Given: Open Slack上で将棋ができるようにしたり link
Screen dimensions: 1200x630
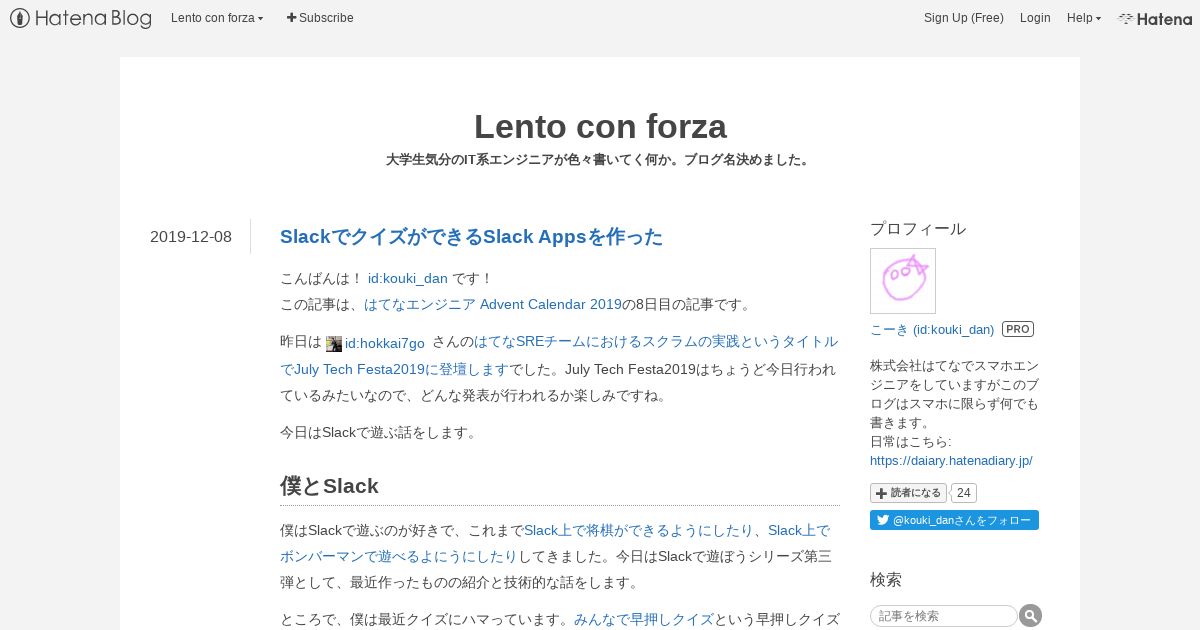Looking at the screenshot, I should click(x=639, y=530).
